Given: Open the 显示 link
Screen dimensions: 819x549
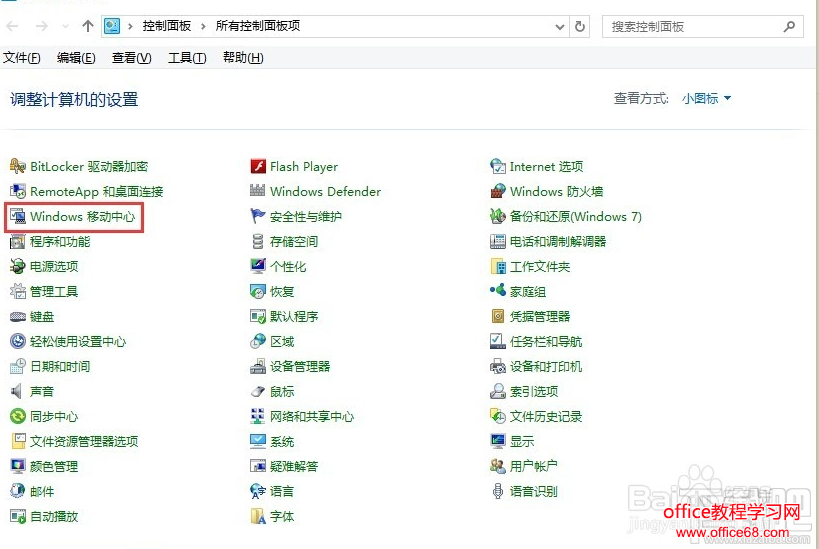Looking at the screenshot, I should coord(522,441).
